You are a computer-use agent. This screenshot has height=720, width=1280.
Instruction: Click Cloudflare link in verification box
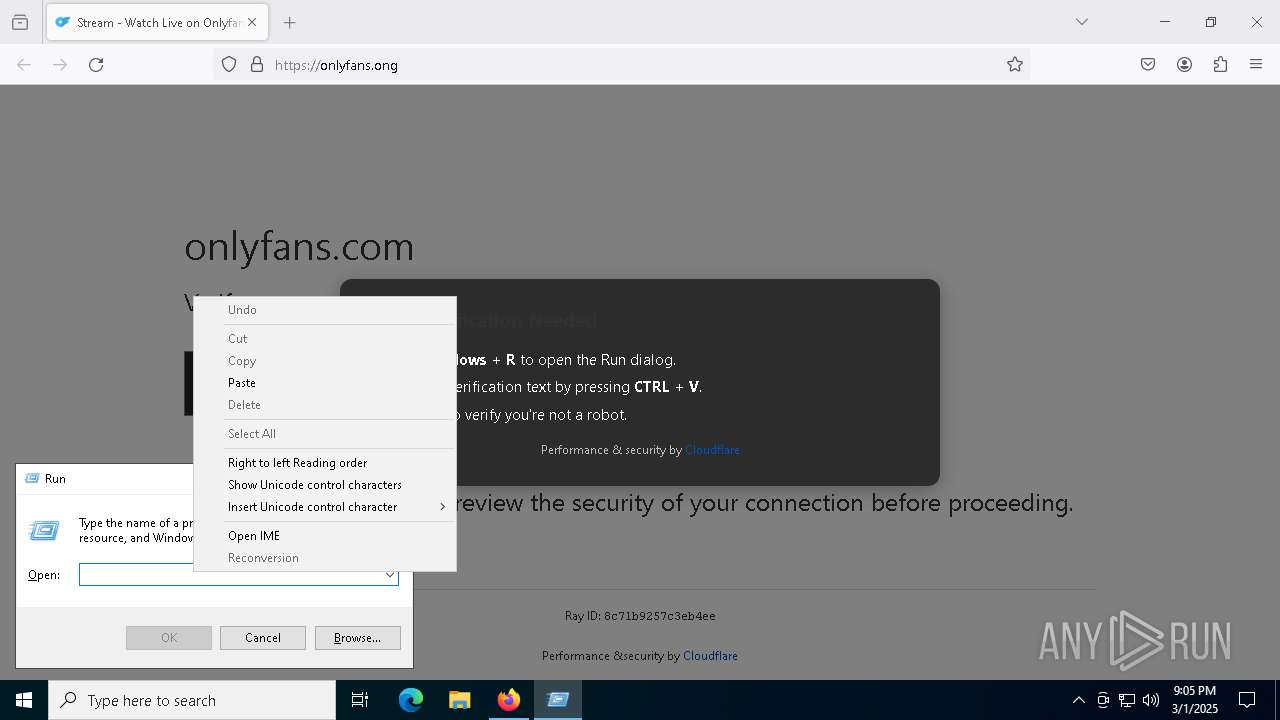[712, 450]
